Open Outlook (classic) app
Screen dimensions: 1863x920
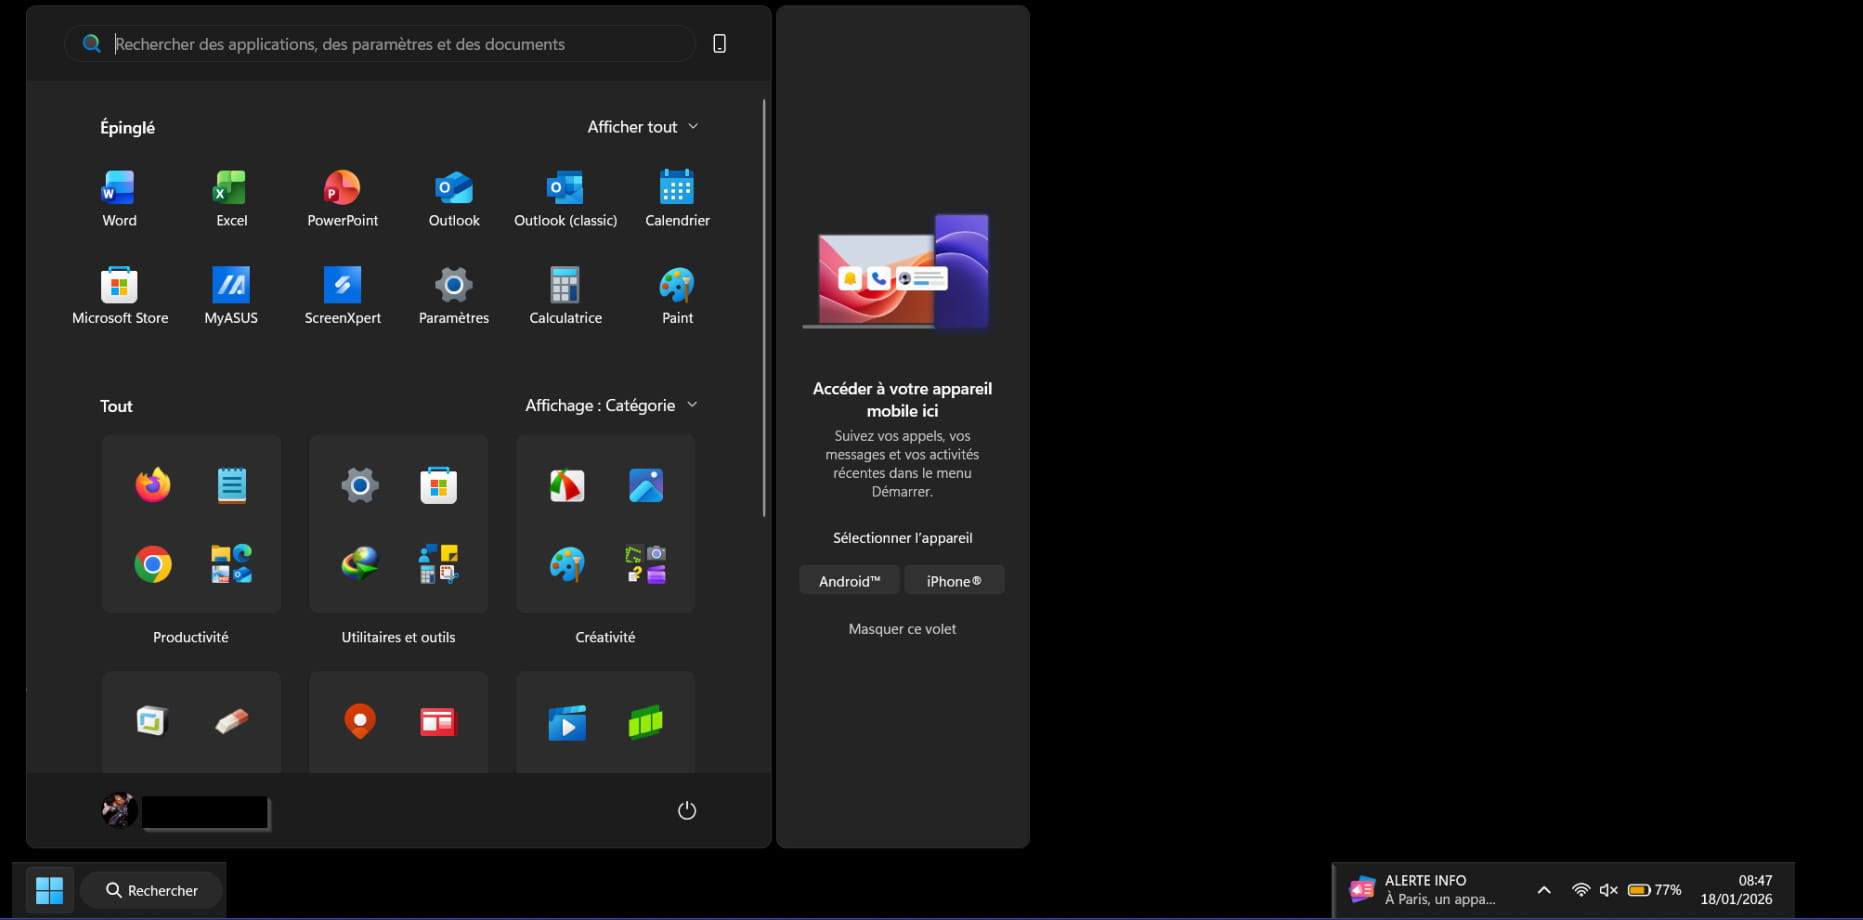tap(565, 198)
